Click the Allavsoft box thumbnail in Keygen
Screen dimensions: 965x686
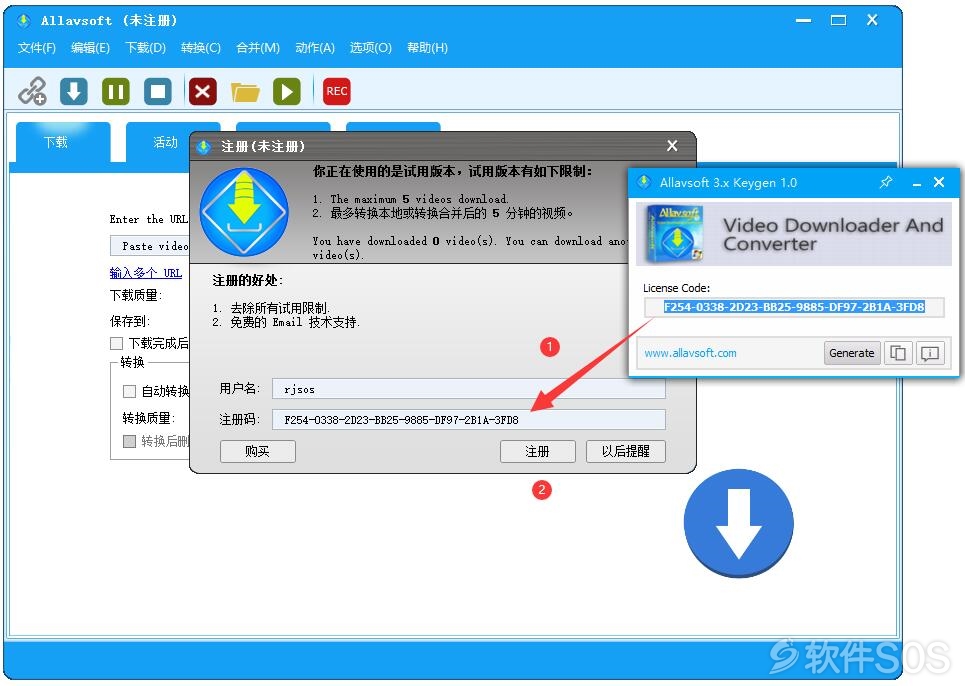(x=675, y=233)
